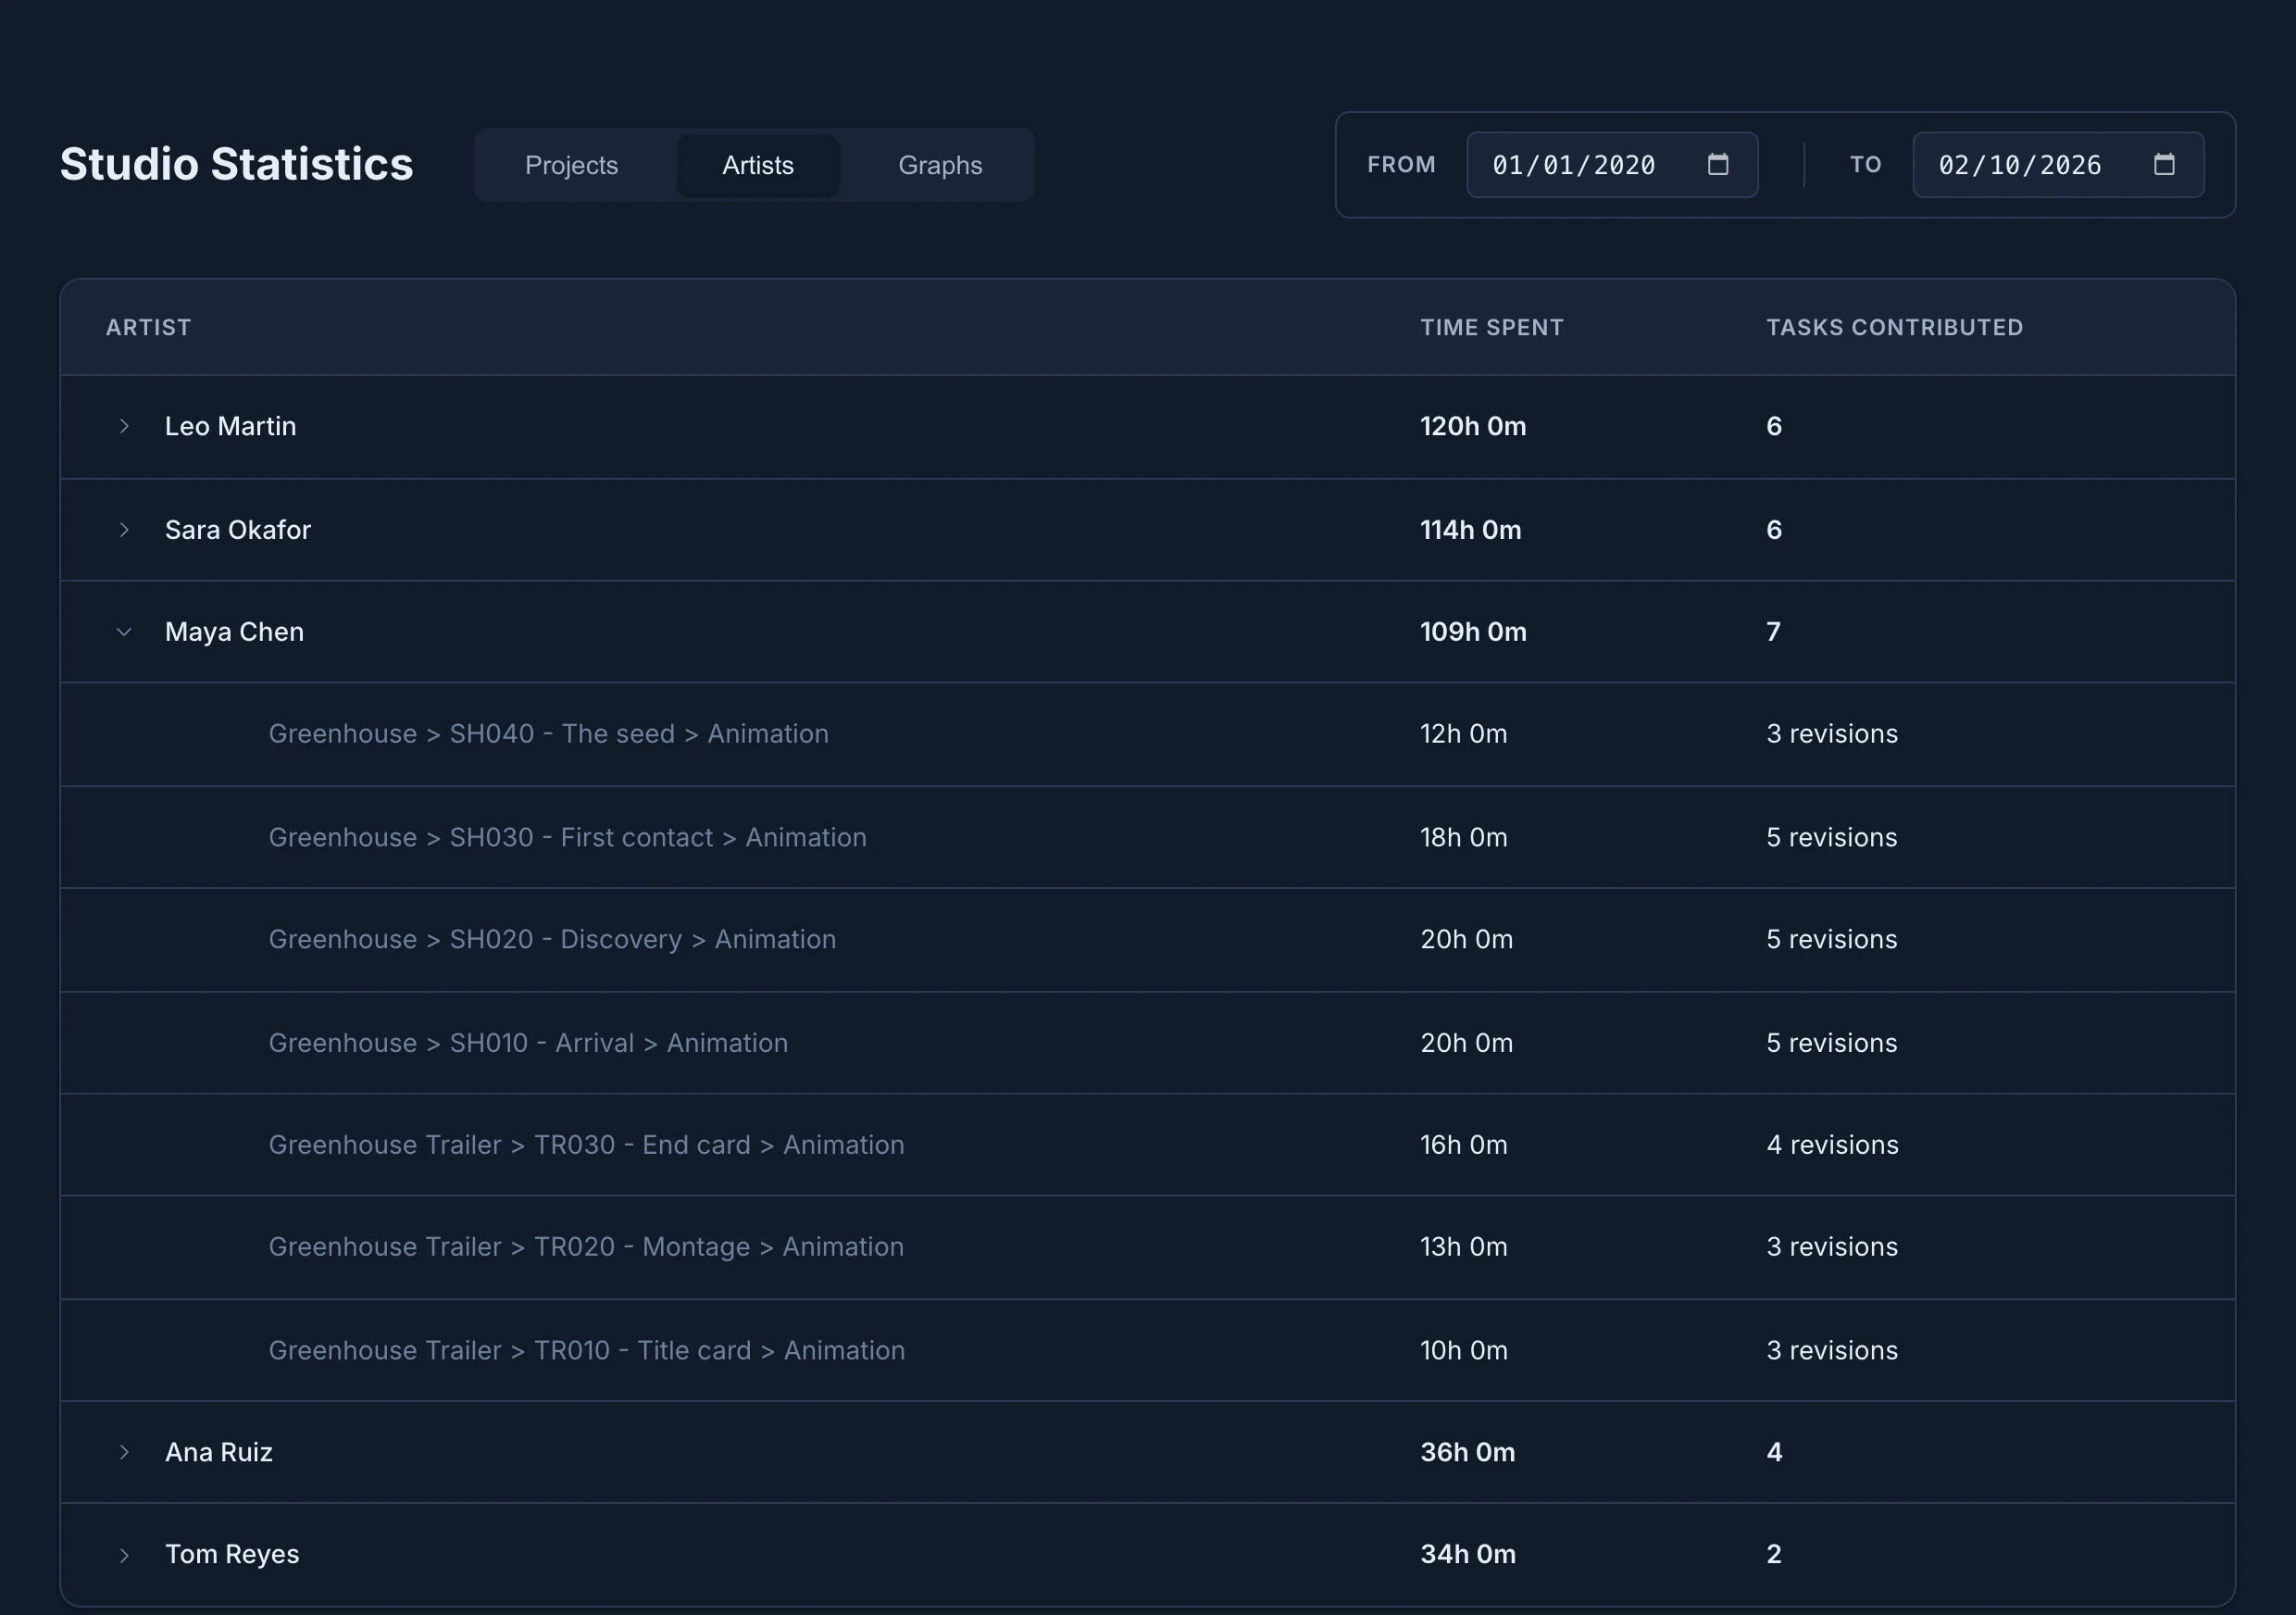Click Maya Chen's 109h 0m total

(x=1473, y=632)
